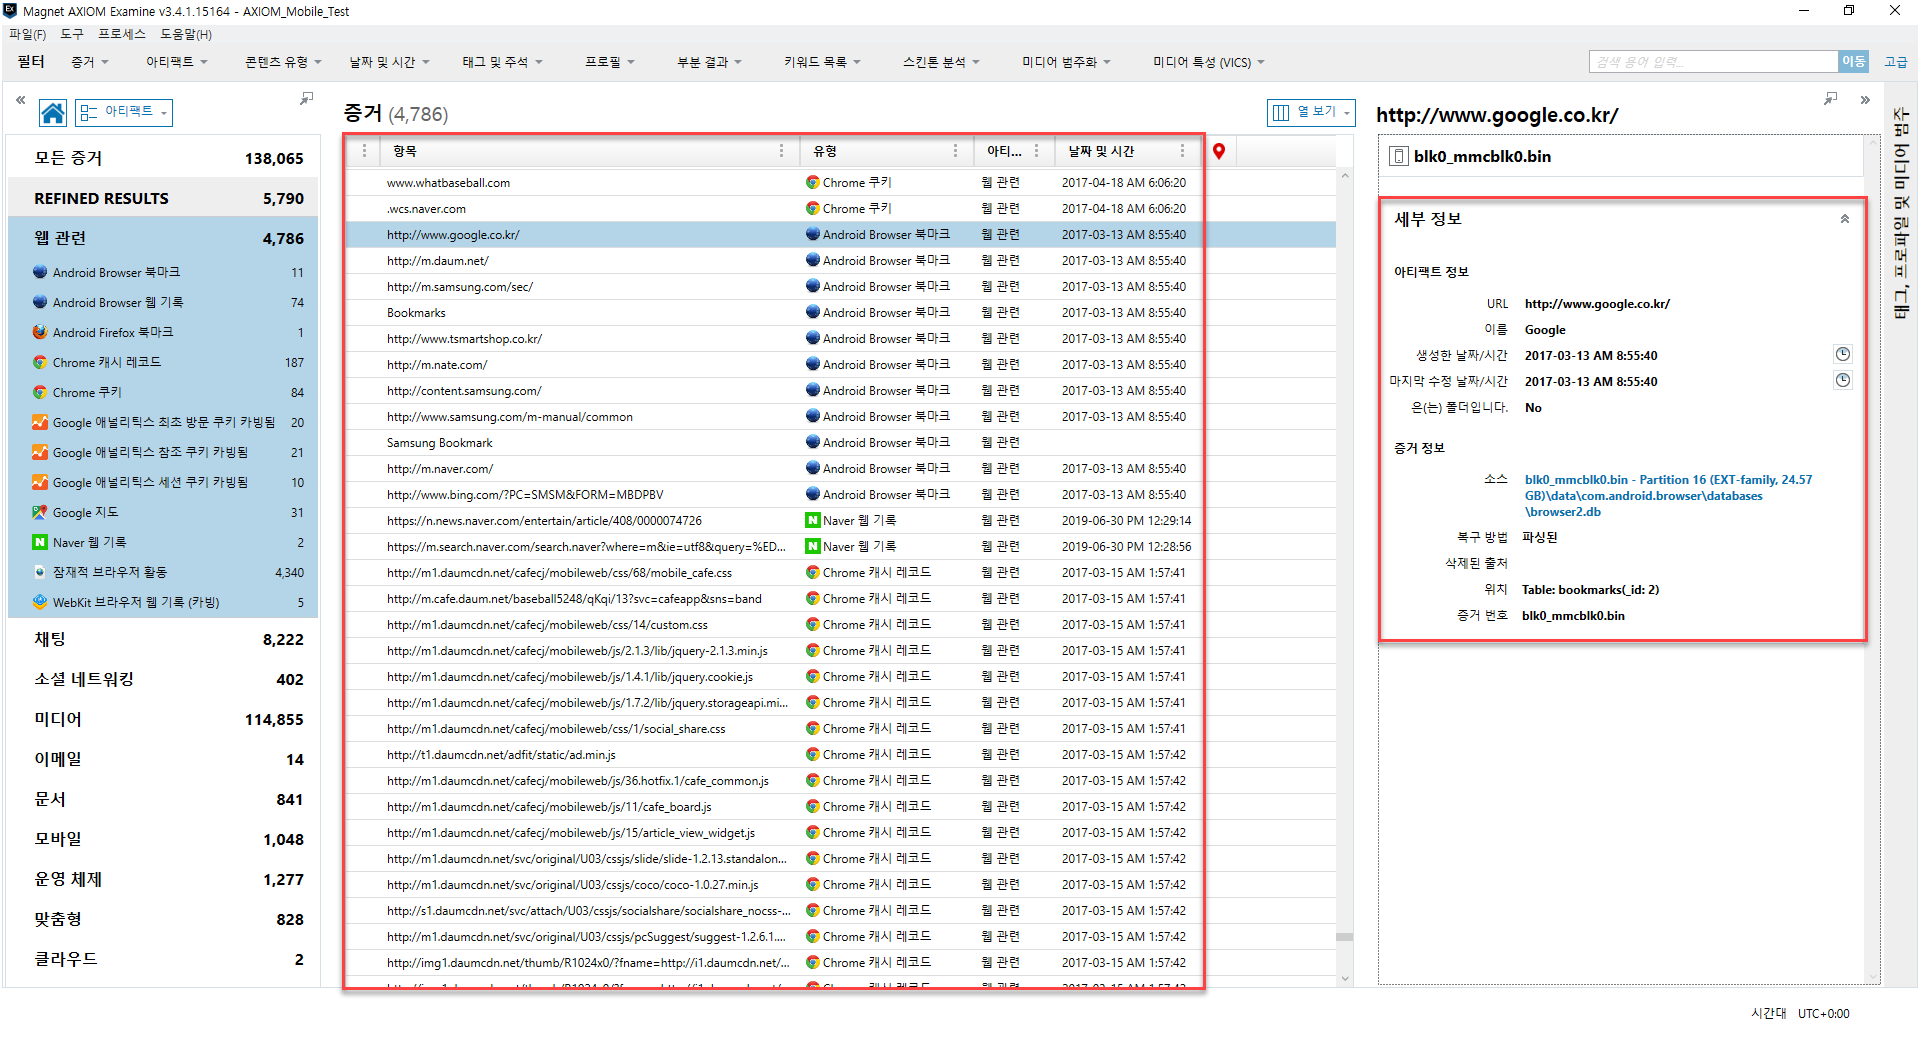The width and height of the screenshot is (1920, 1040).
Task: Collapse right details panel with double-chevron
Action: coord(1865,100)
